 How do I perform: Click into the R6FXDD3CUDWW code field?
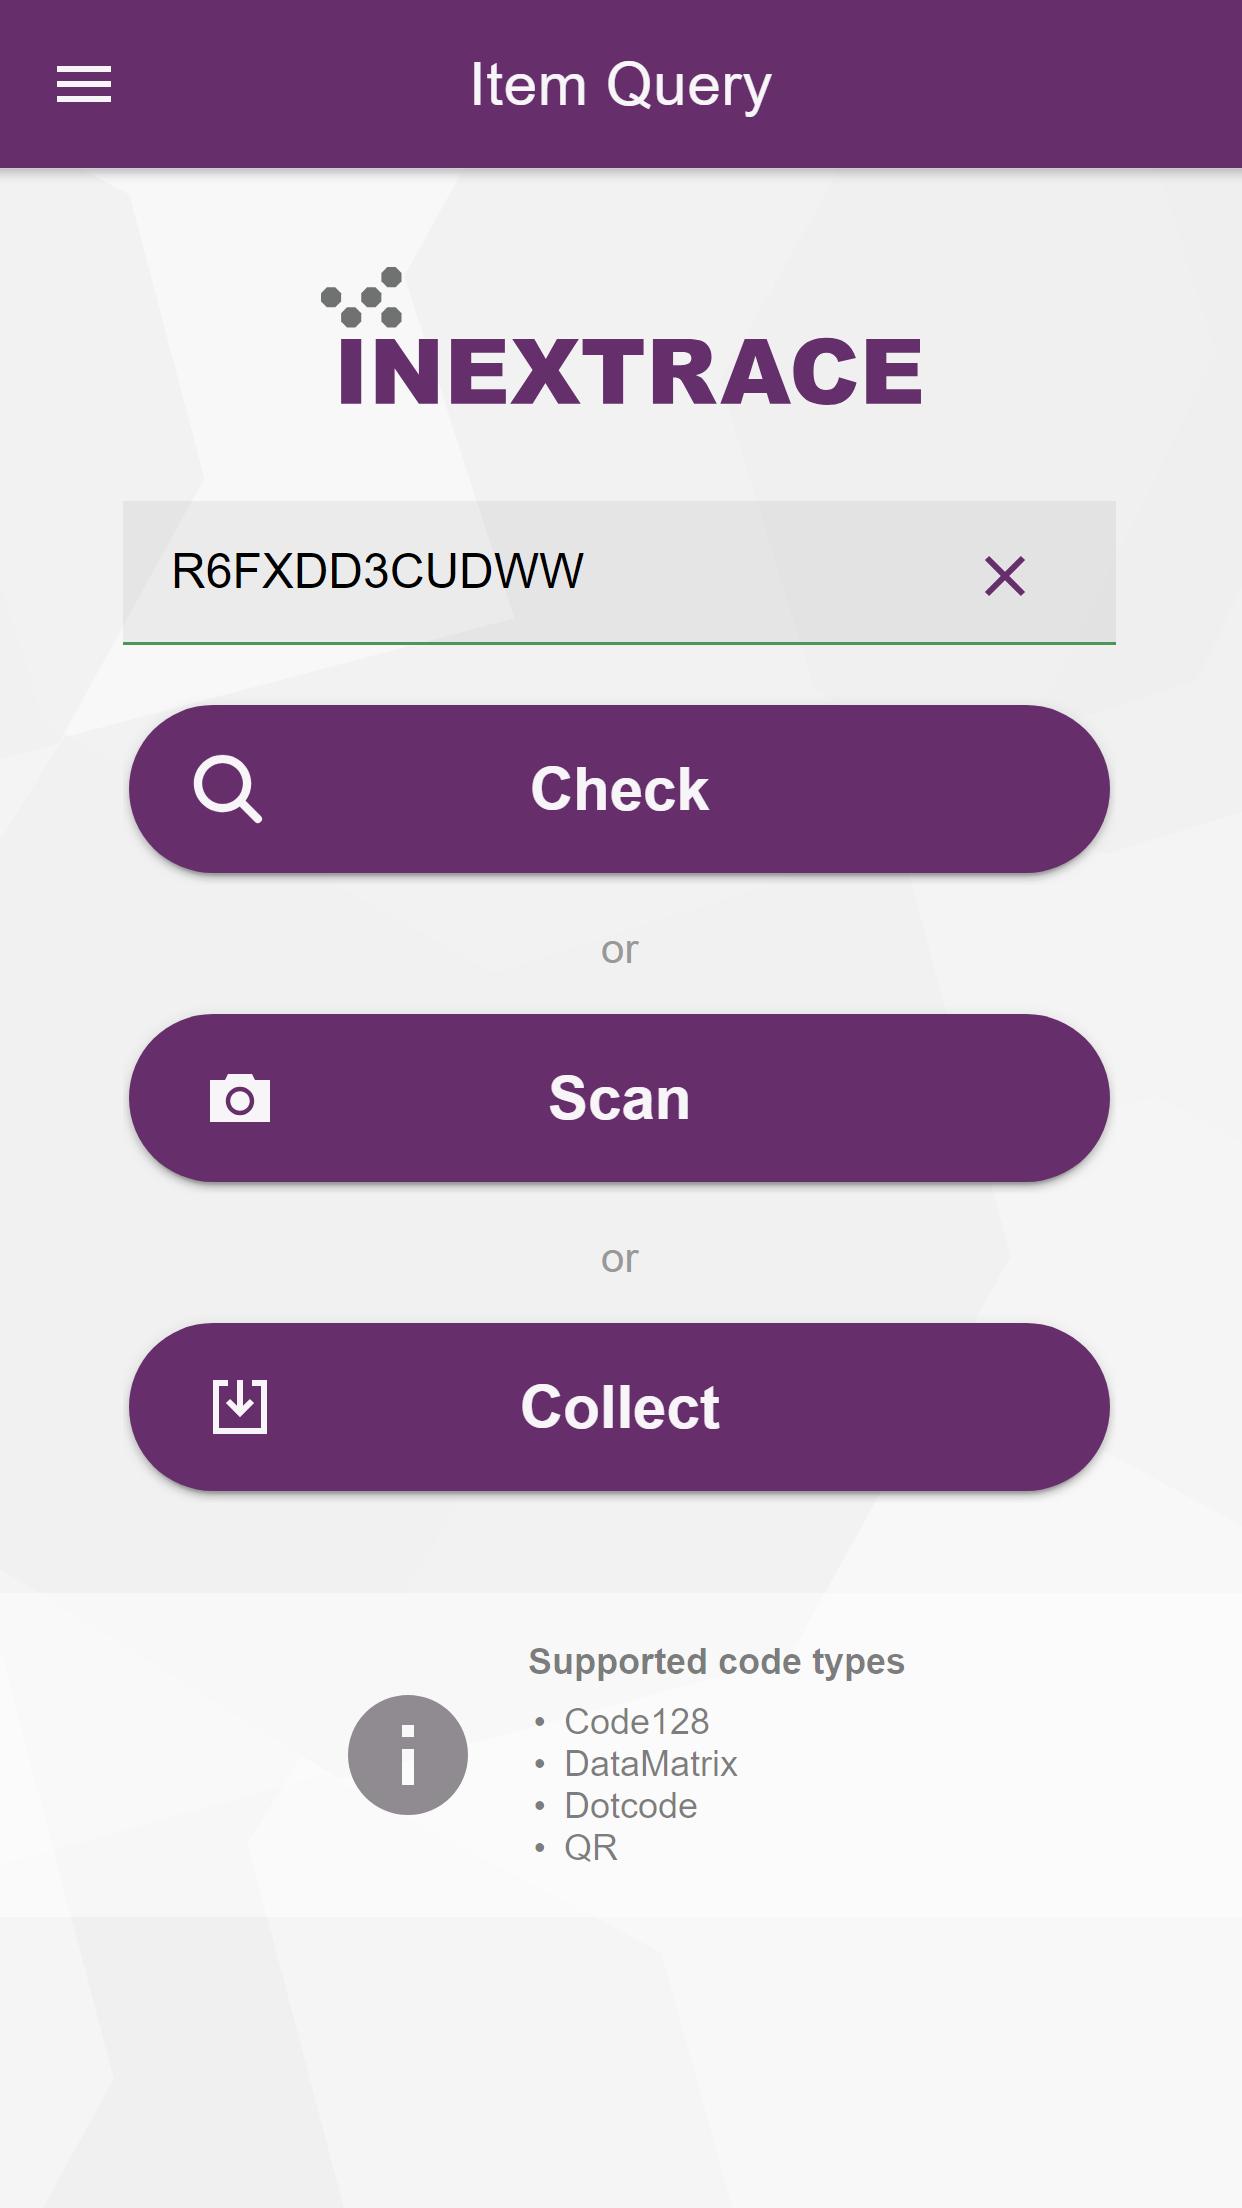tap(619, 573)
